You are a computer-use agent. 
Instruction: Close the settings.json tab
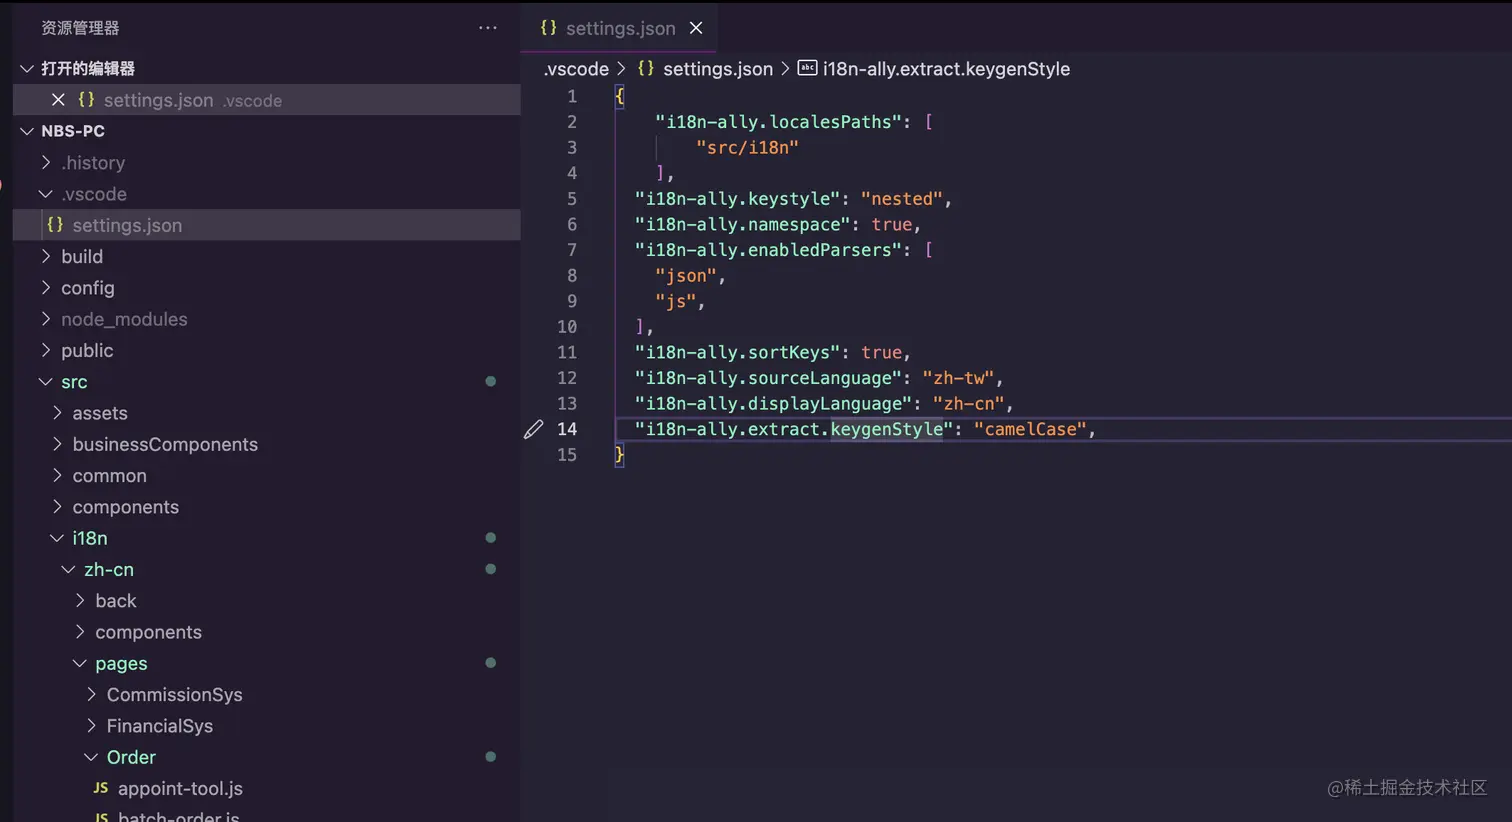[x=696, y=28]
